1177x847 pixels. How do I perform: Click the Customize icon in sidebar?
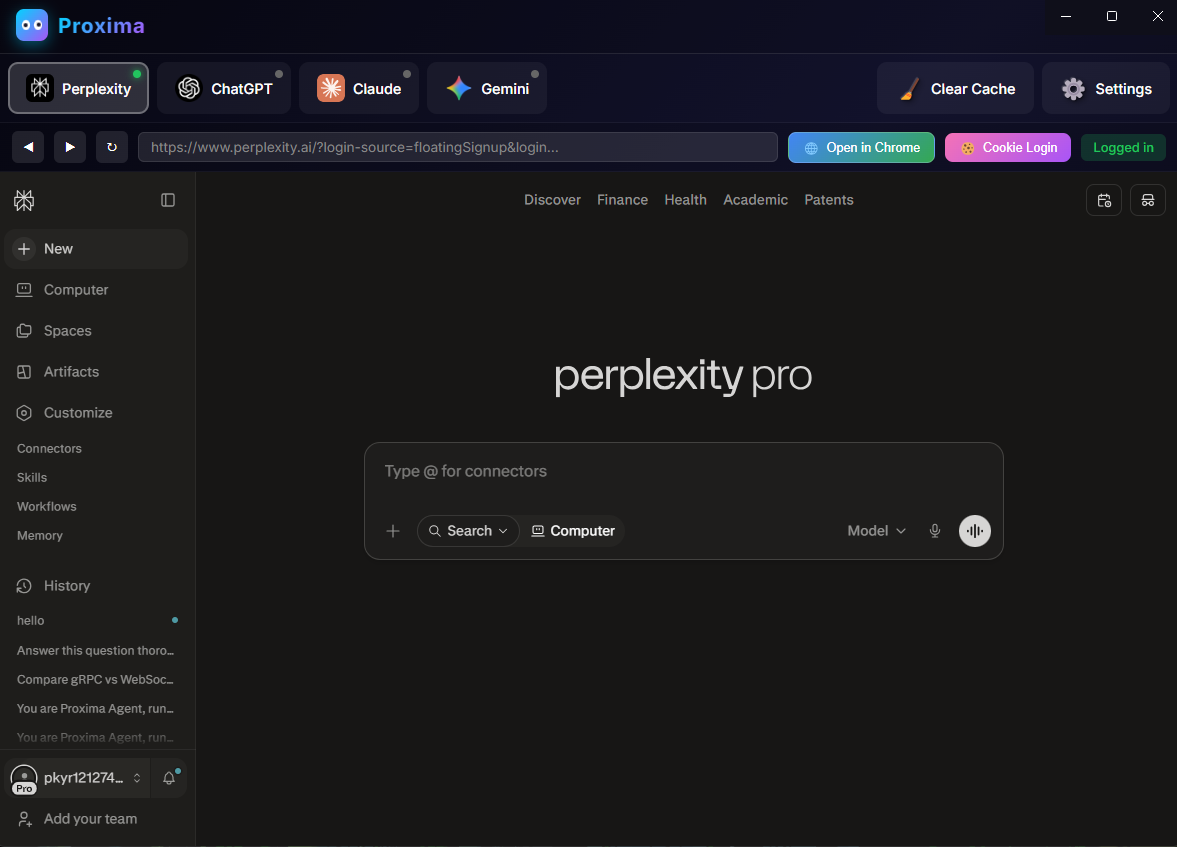24,413
